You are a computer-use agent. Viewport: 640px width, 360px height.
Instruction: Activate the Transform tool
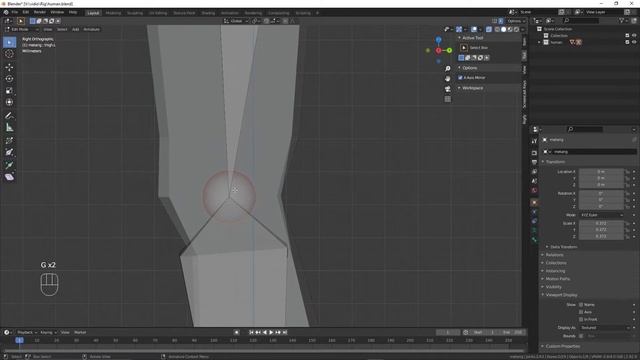(9, 102)
